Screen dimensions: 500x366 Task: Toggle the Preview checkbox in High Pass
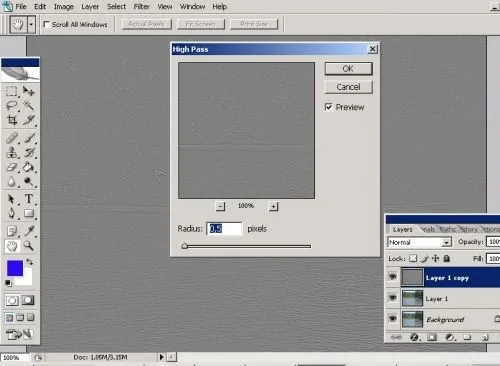tap(329, 107)
